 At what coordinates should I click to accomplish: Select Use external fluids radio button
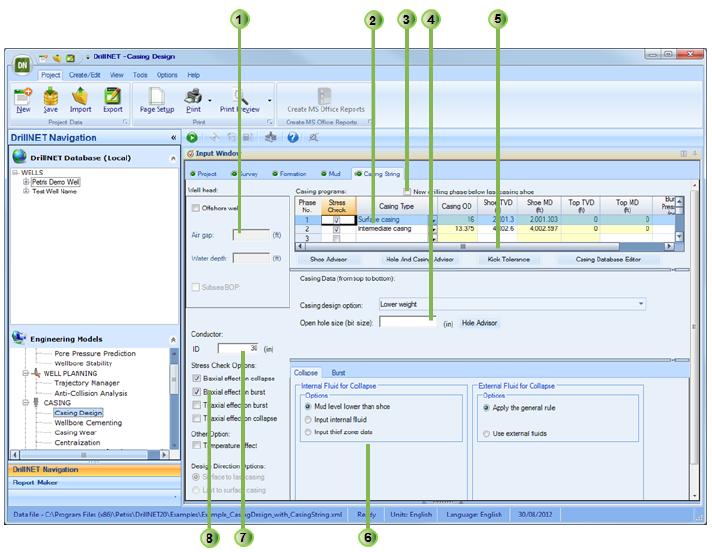[x=486, y=434]
